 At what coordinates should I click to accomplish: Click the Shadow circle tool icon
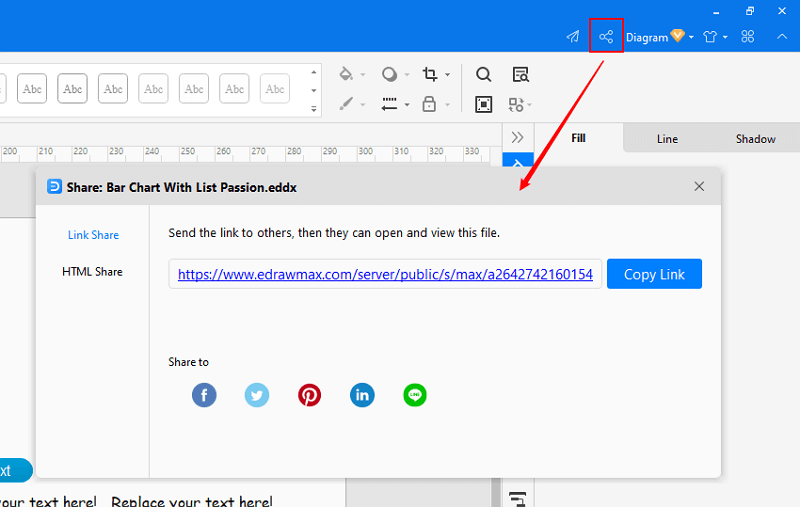[x=389, y=74]
